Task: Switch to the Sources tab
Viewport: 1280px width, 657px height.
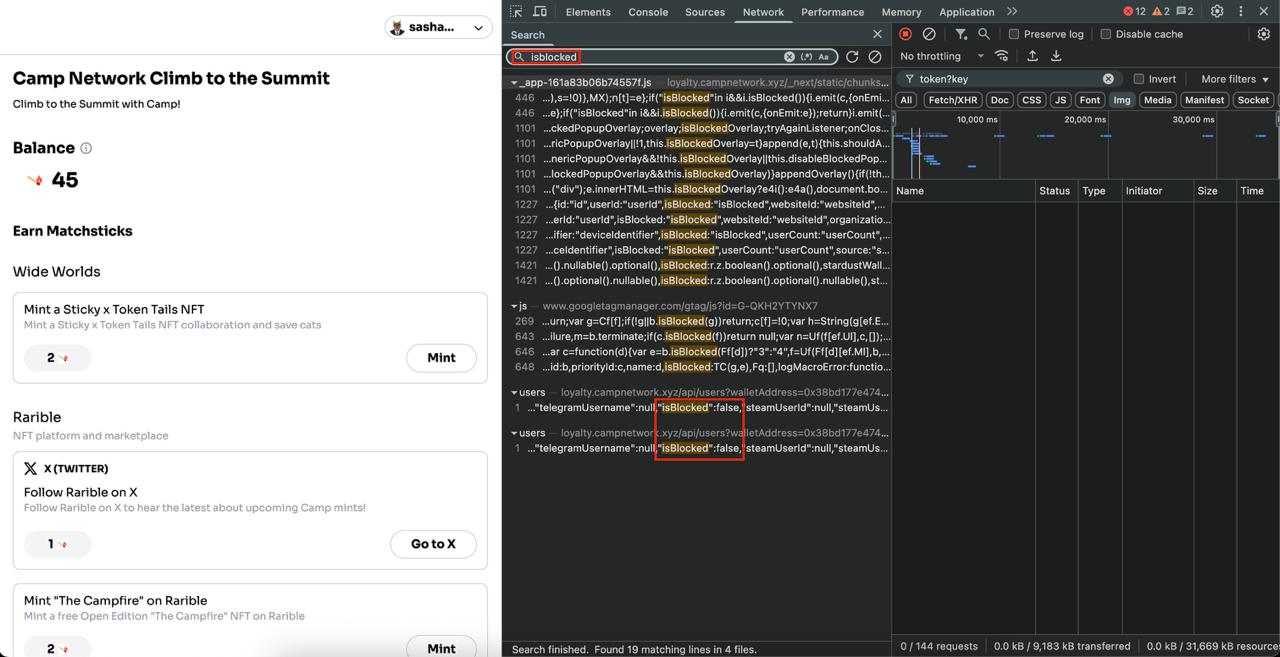Action: [x=705, y=12]
